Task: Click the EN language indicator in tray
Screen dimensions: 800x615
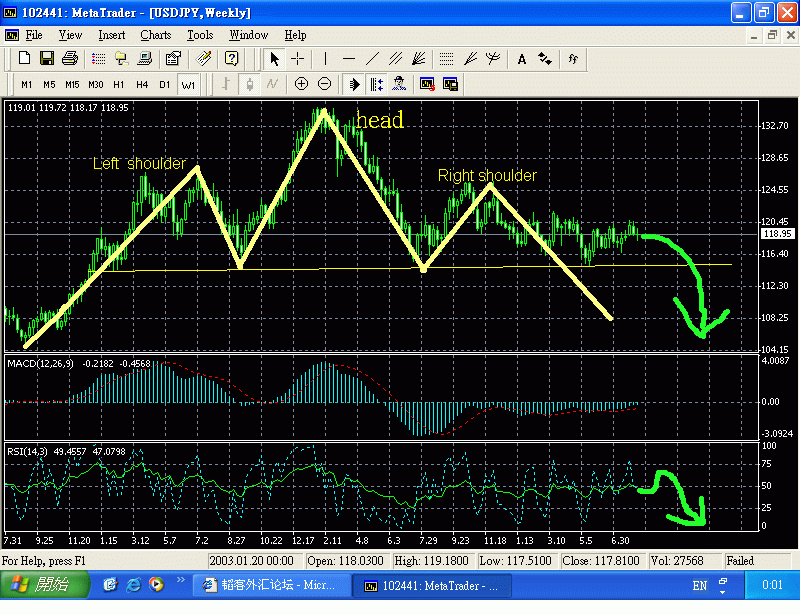Action: point(699,585)
